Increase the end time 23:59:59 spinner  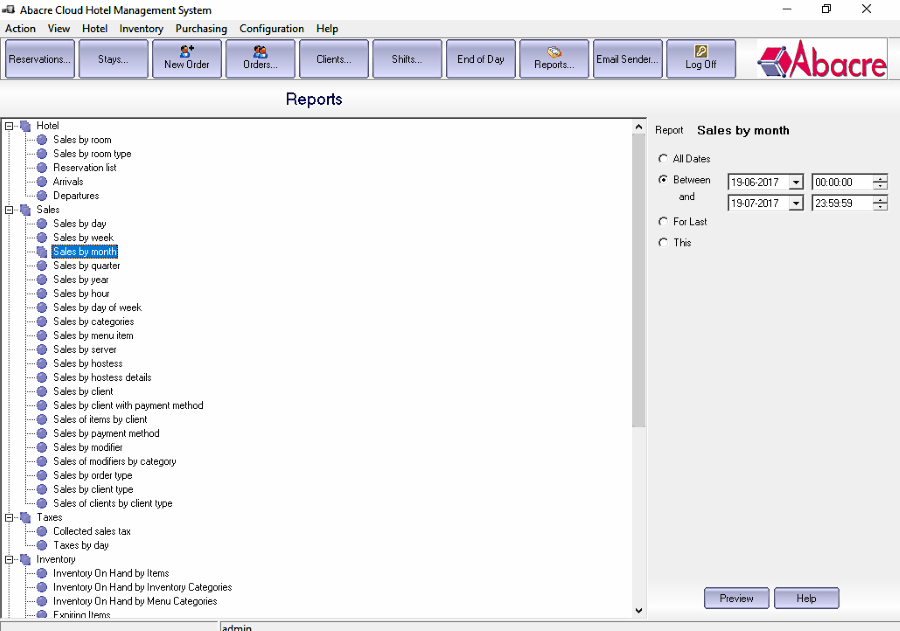coord(880,199)
